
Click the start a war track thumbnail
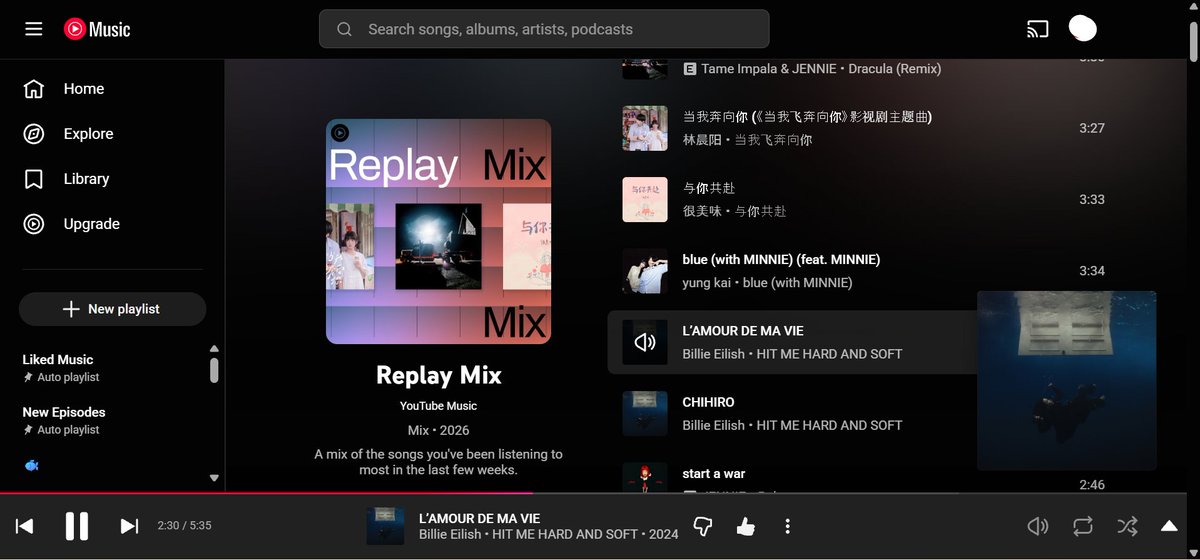click(x=645, y=478)
